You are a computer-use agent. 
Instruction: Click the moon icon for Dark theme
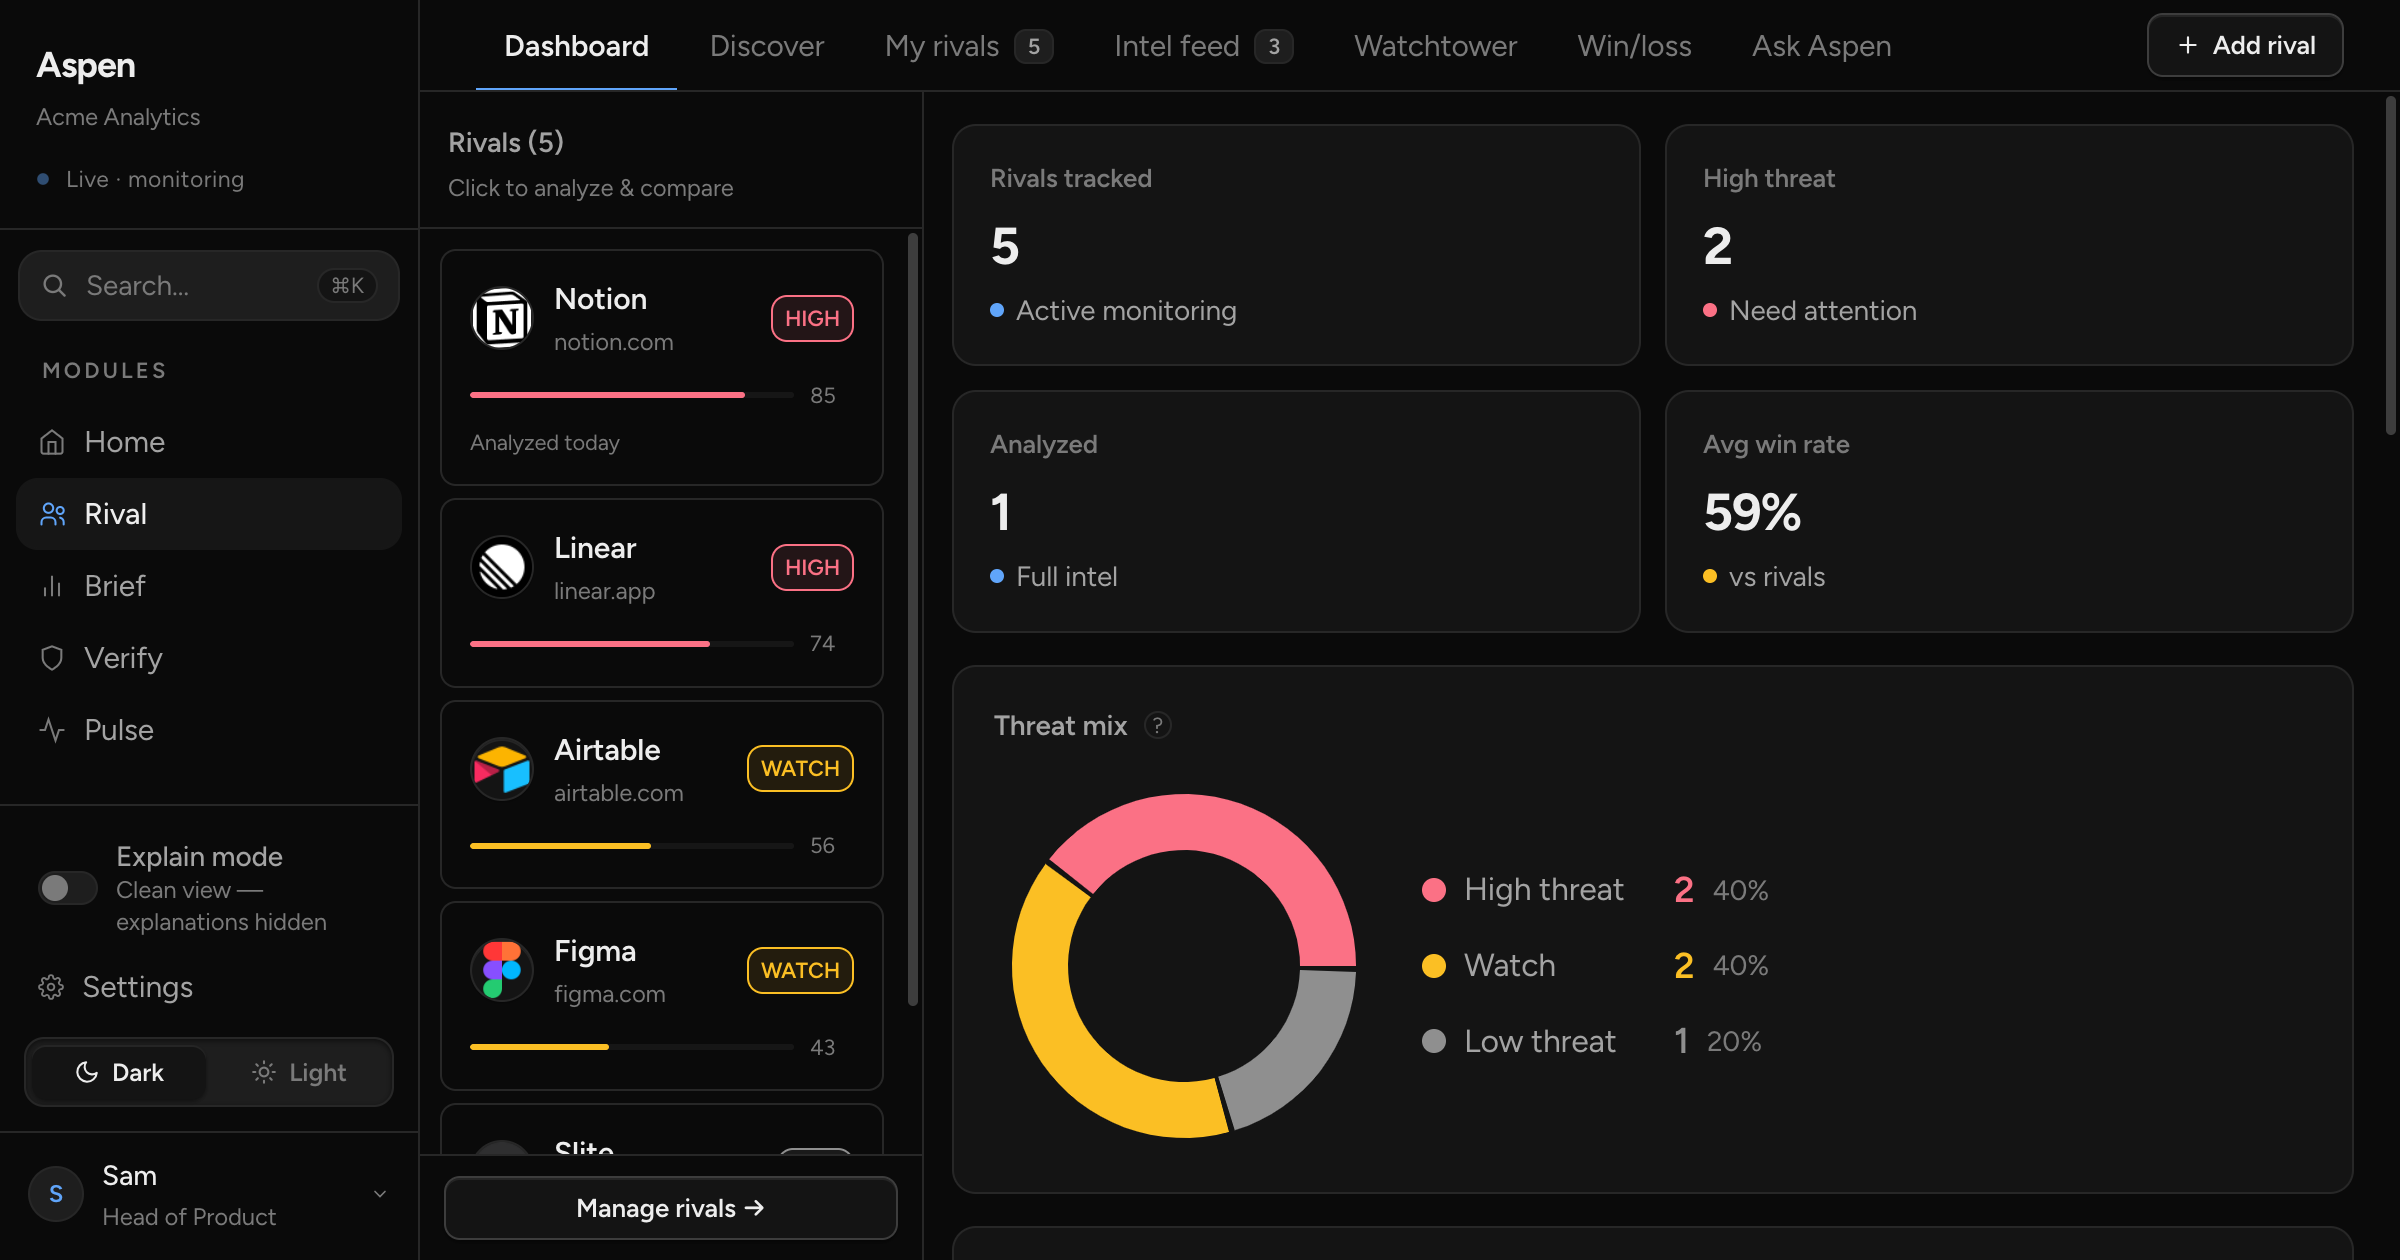pos(87,1073)
